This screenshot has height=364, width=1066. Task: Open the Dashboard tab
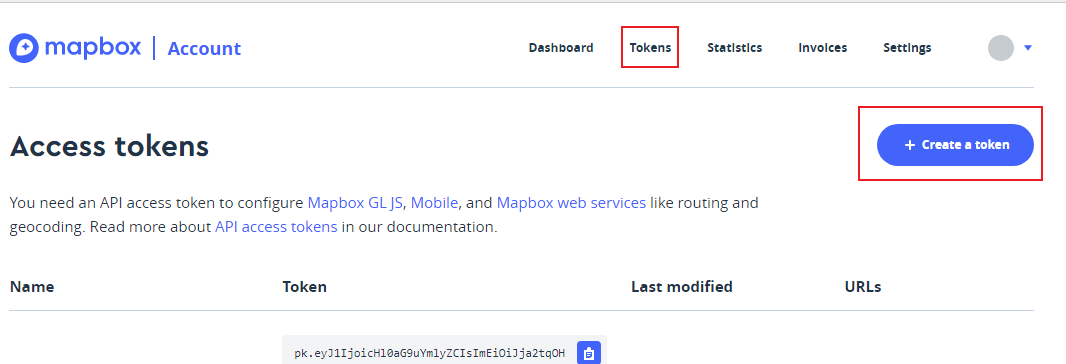[x=561, y=48]
